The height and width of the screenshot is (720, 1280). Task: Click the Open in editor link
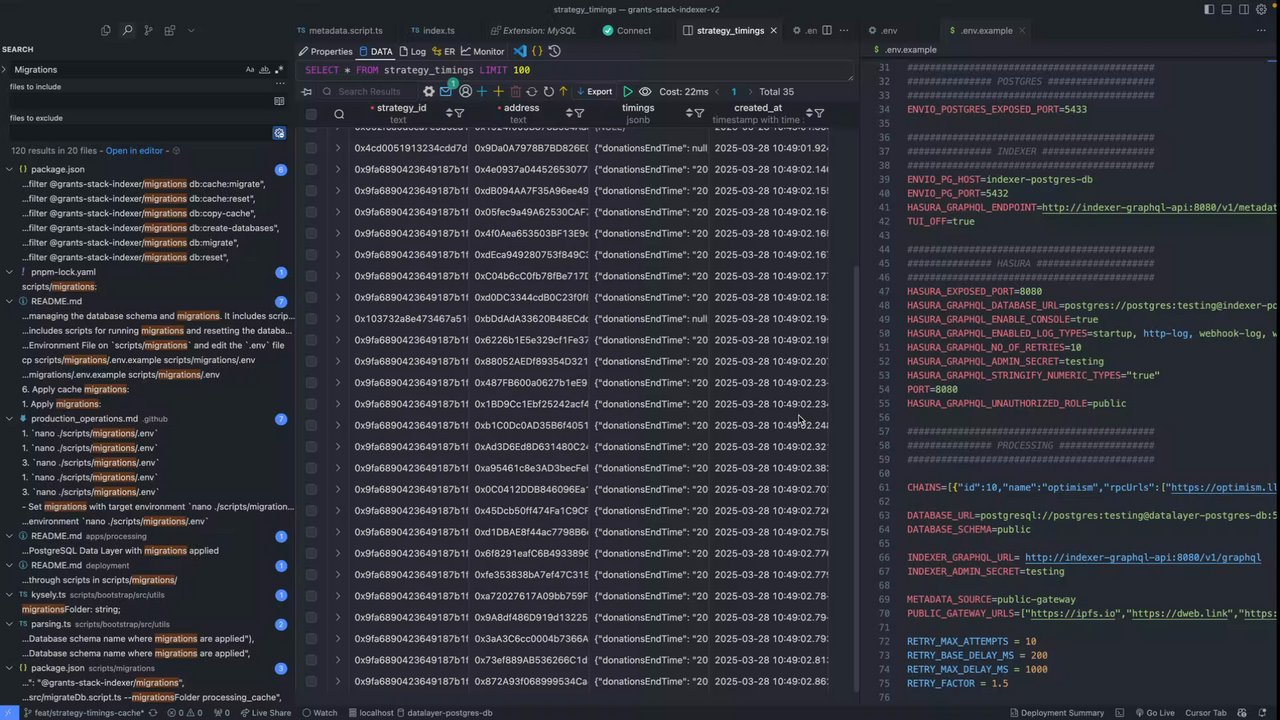(134, 151)
